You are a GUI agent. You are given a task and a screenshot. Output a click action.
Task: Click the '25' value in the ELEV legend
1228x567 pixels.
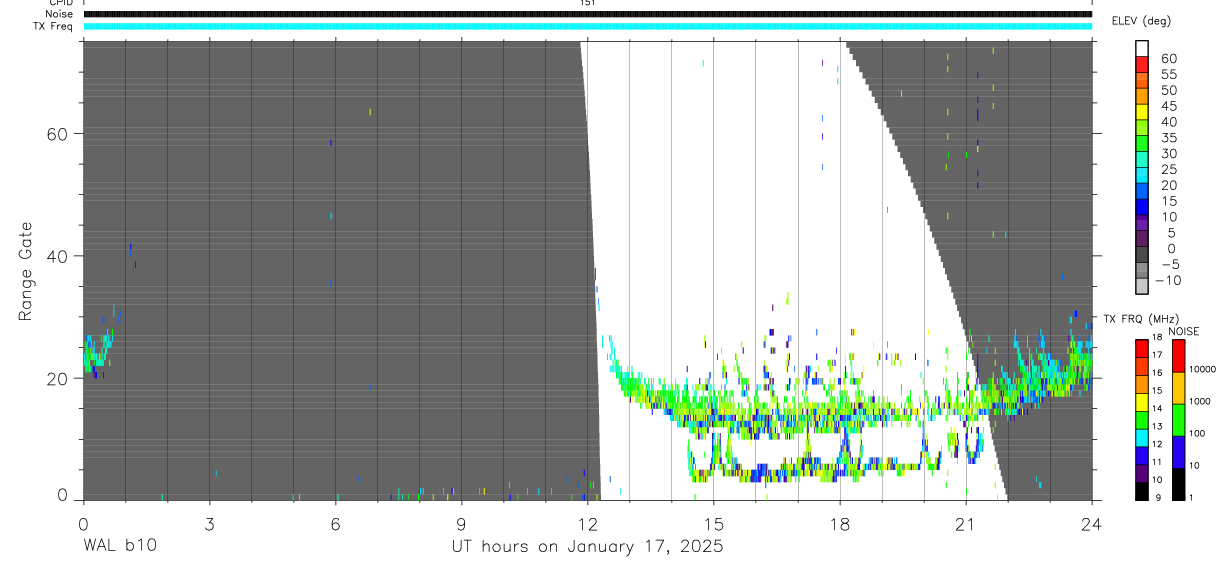[1169, 170]
